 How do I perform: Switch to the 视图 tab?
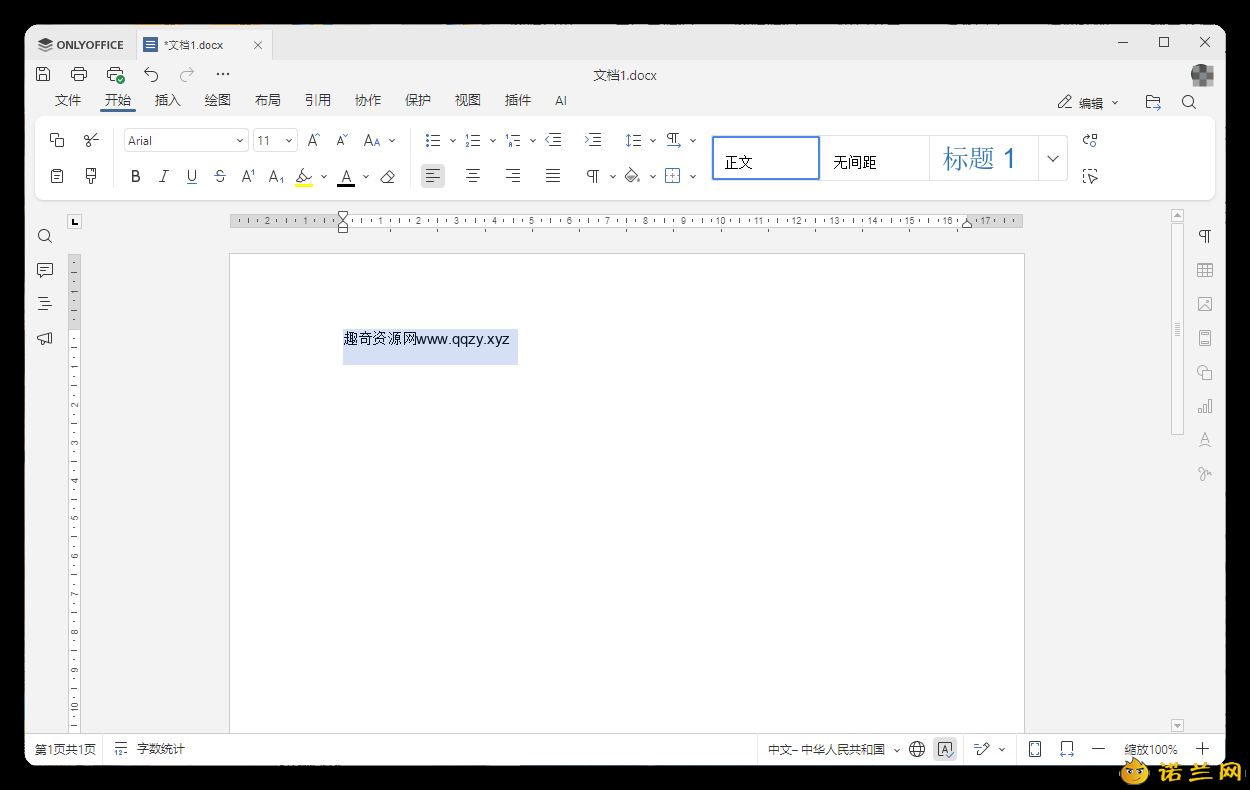tap(468, 100)
